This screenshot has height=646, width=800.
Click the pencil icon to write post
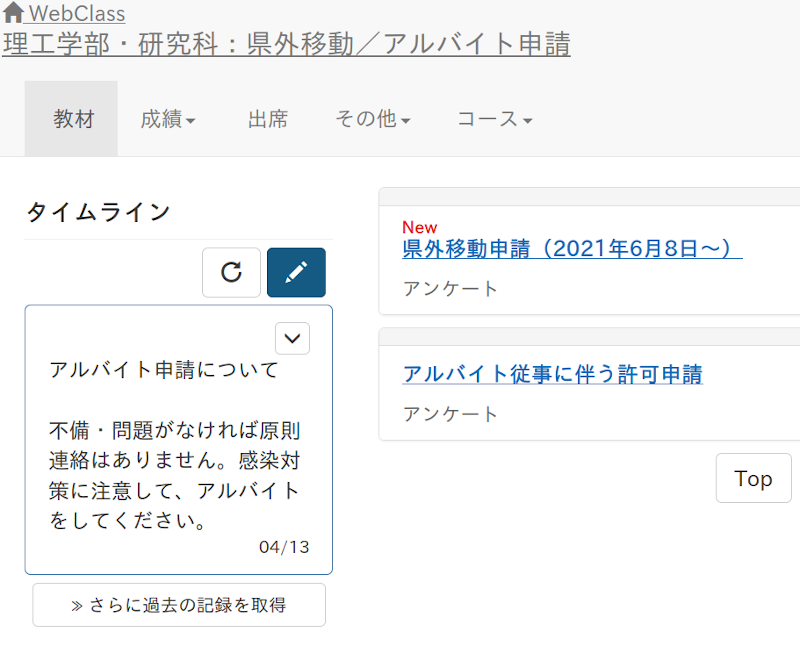[x=296, y=272]
